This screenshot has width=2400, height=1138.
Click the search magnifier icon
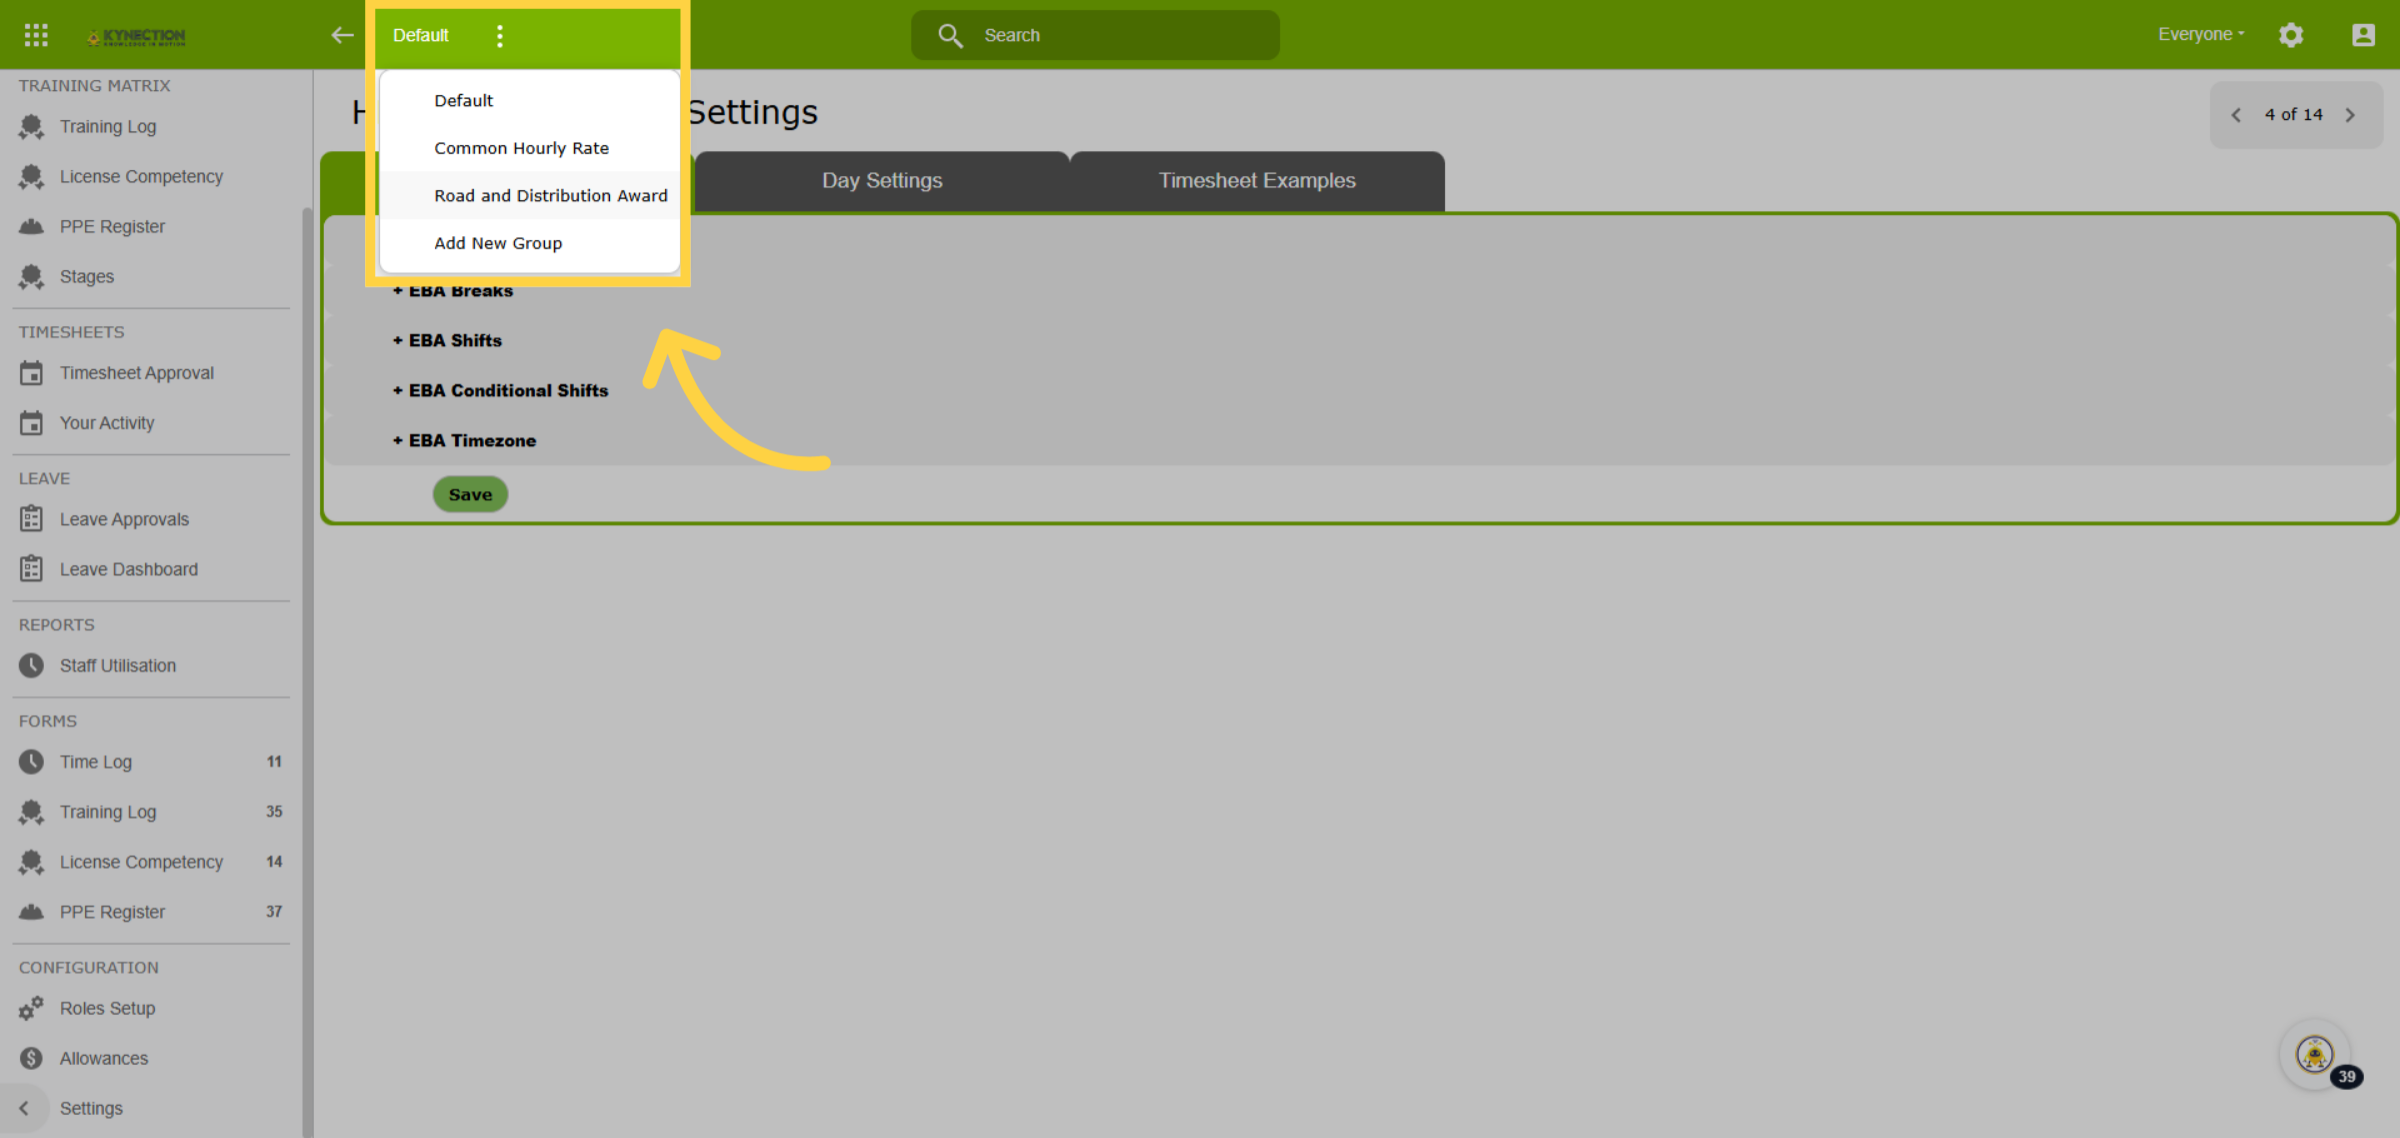click(x=950, y=36)
